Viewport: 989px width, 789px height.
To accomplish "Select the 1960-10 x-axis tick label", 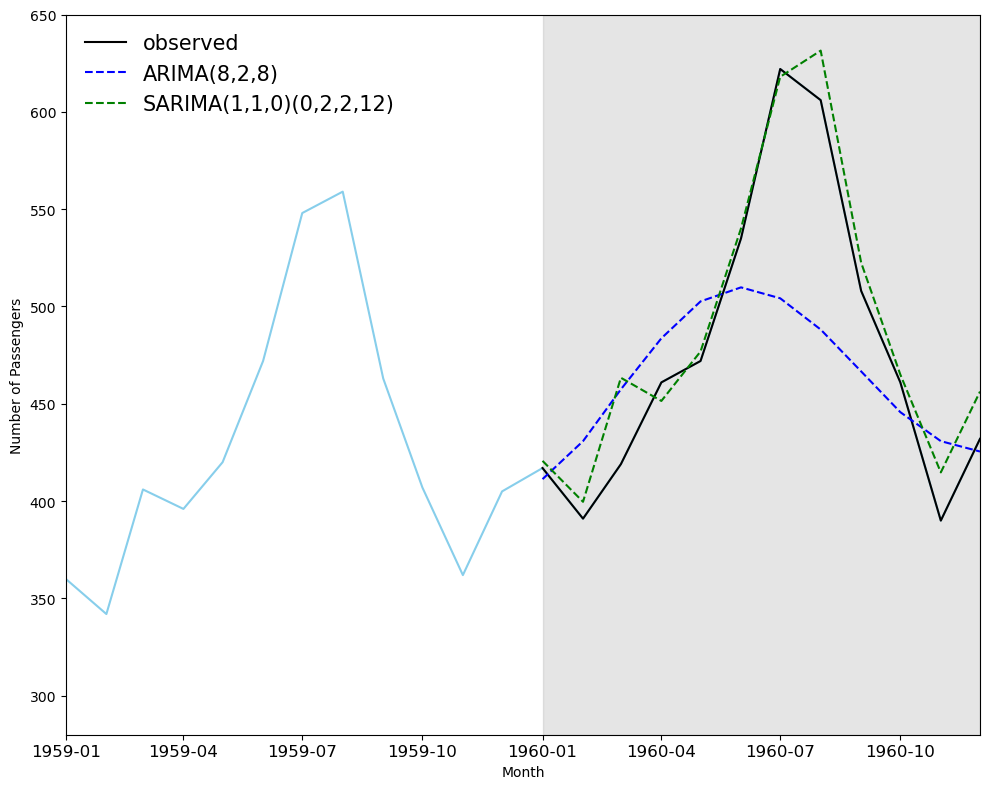I will click(899, 749).
